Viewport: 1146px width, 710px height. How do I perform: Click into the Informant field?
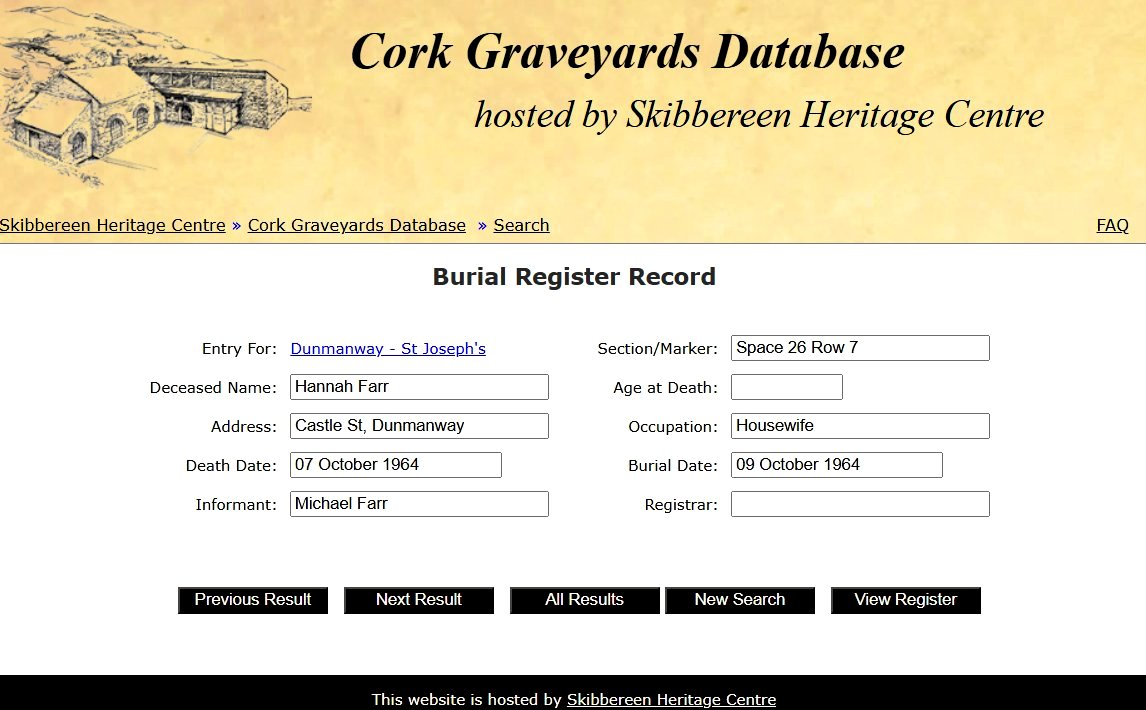419,504
